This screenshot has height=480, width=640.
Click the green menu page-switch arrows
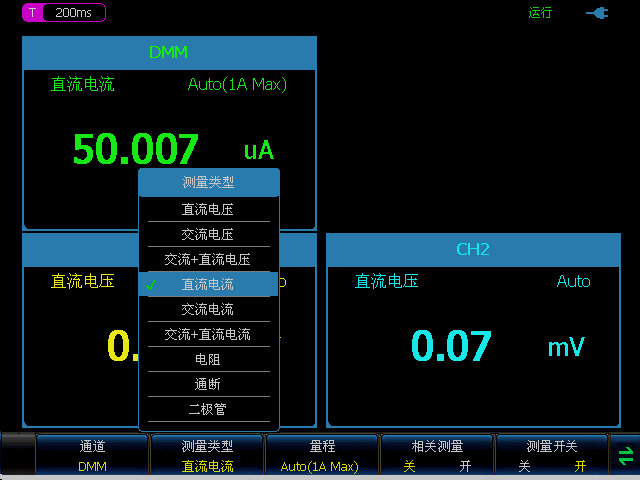point(626,456)
